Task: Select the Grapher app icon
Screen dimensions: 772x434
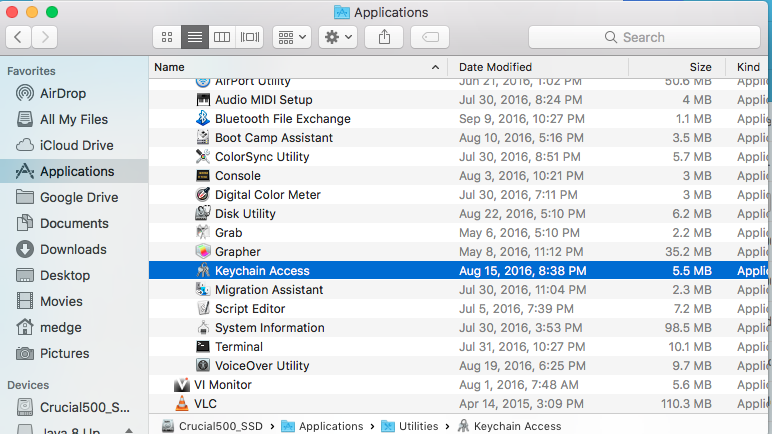Action: 203,251
